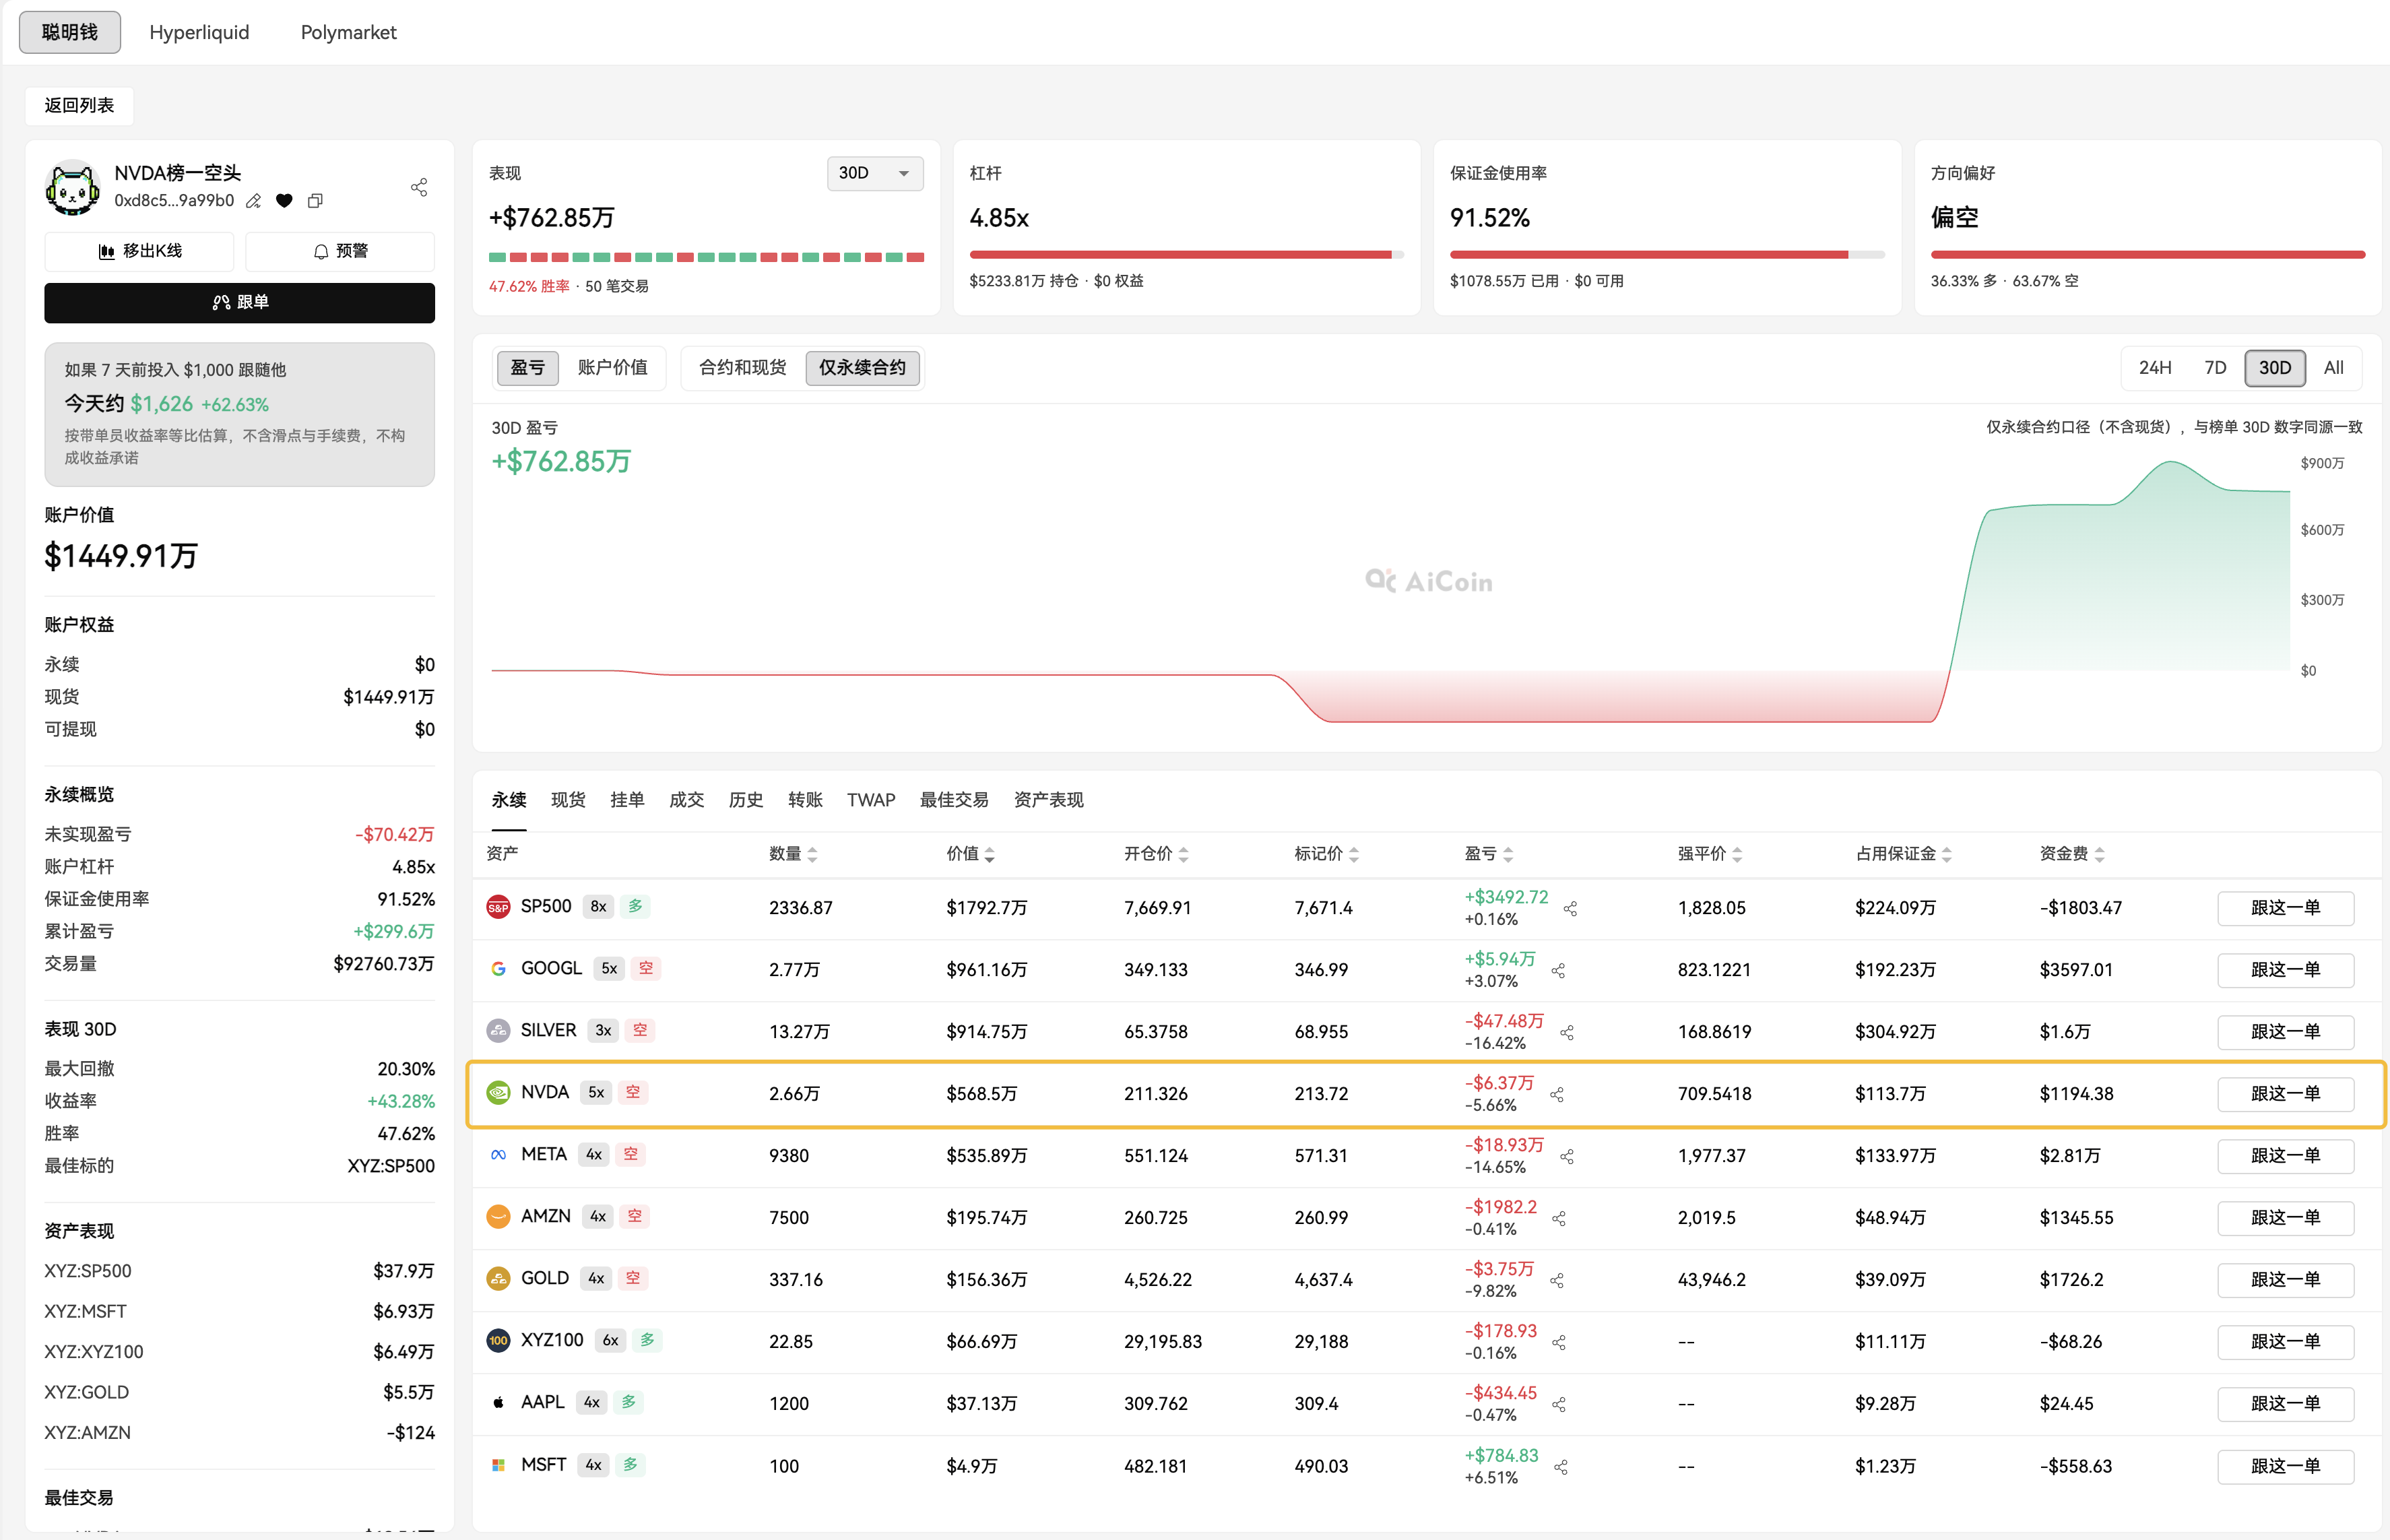Screen dimensions: 2390x1540
Task: Open the Hyperliquid top tab
Action: point(199,32)
